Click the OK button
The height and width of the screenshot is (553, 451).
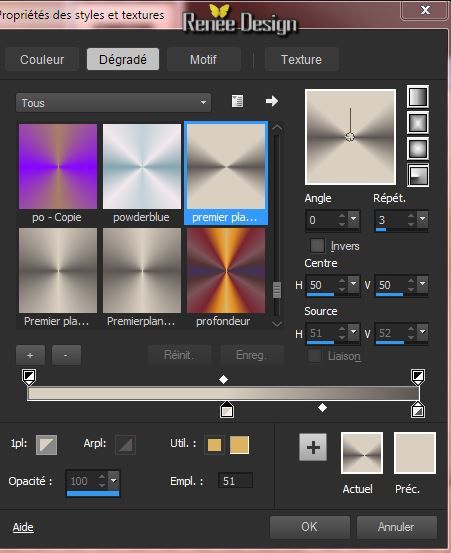pyautogui.click(x=310, y=527)
